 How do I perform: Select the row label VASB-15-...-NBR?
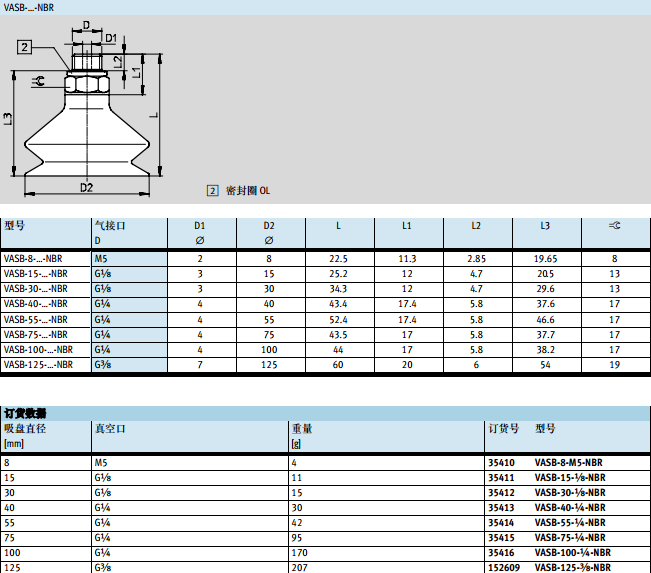click(x=35, y=274)
